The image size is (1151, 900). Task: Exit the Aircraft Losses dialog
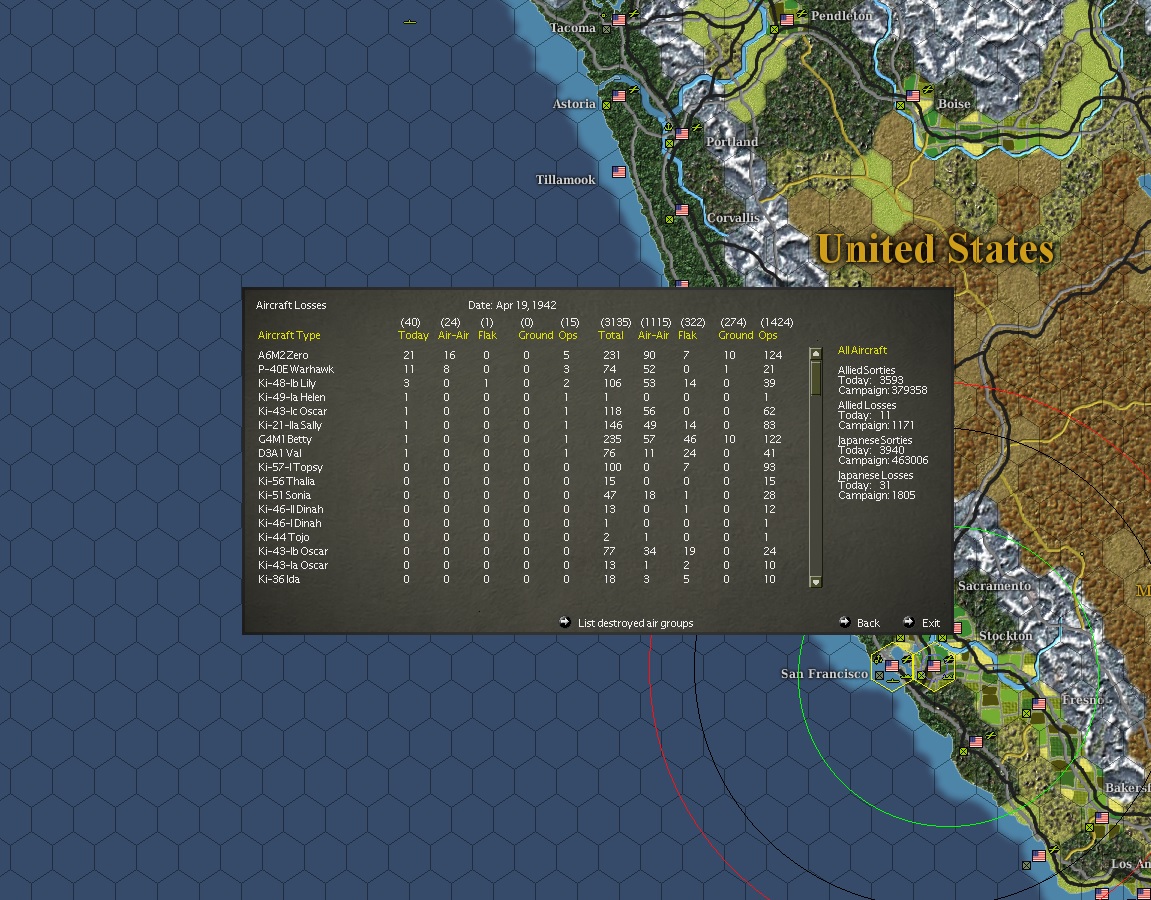tap(922, 623)
